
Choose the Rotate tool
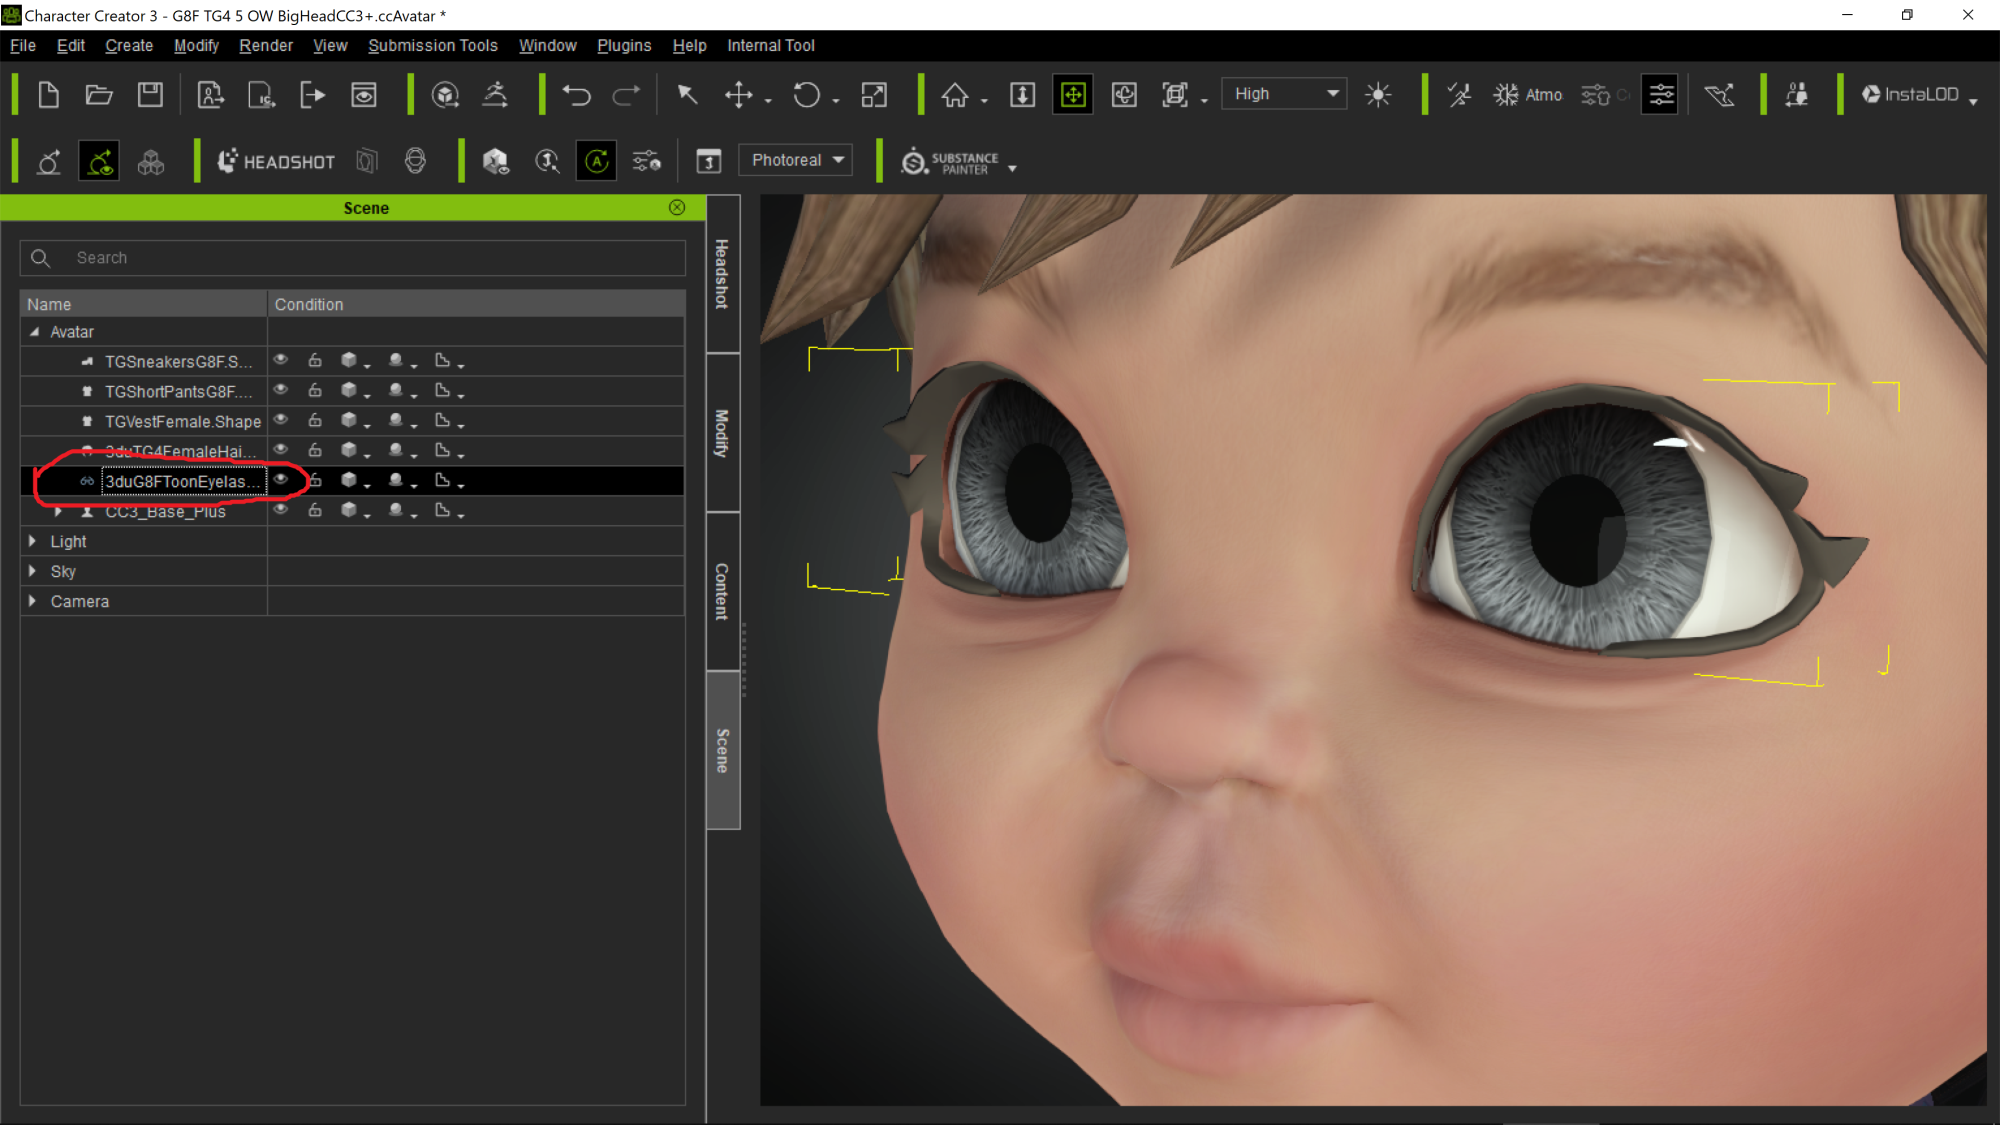[x=806, y=95]
